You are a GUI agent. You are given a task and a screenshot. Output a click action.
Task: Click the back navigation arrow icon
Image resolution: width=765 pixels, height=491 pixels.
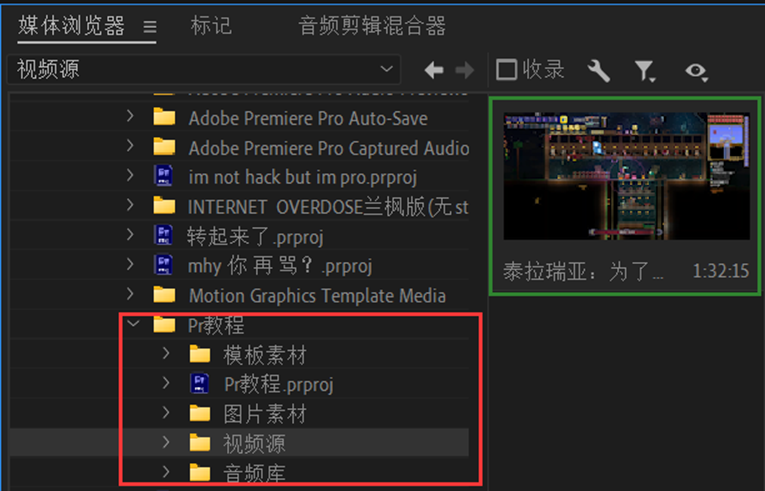pos(434,70)
